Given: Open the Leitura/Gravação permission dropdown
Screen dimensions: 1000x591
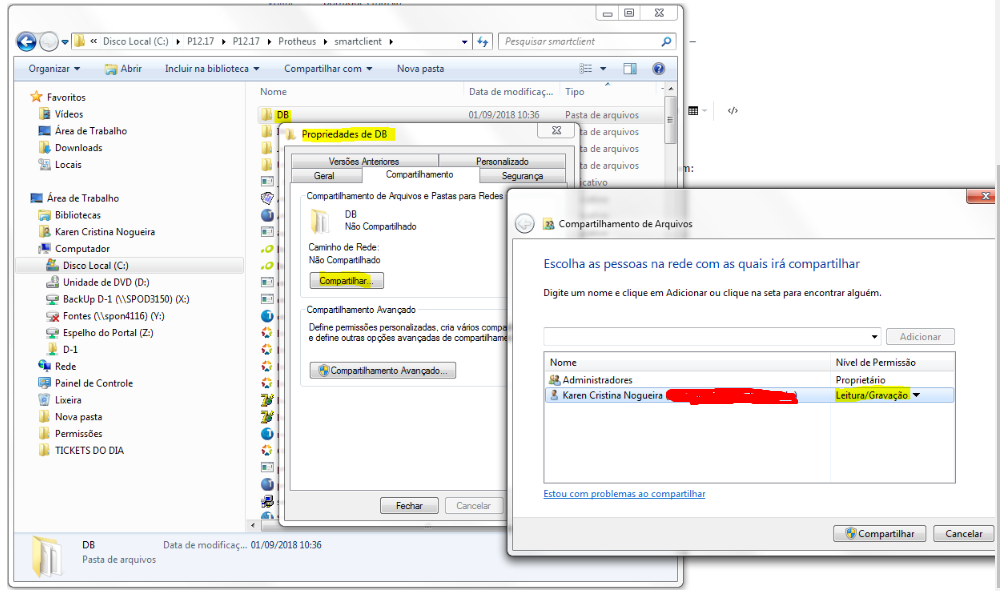Looking at the screenshot, I should tap(916, 395).
